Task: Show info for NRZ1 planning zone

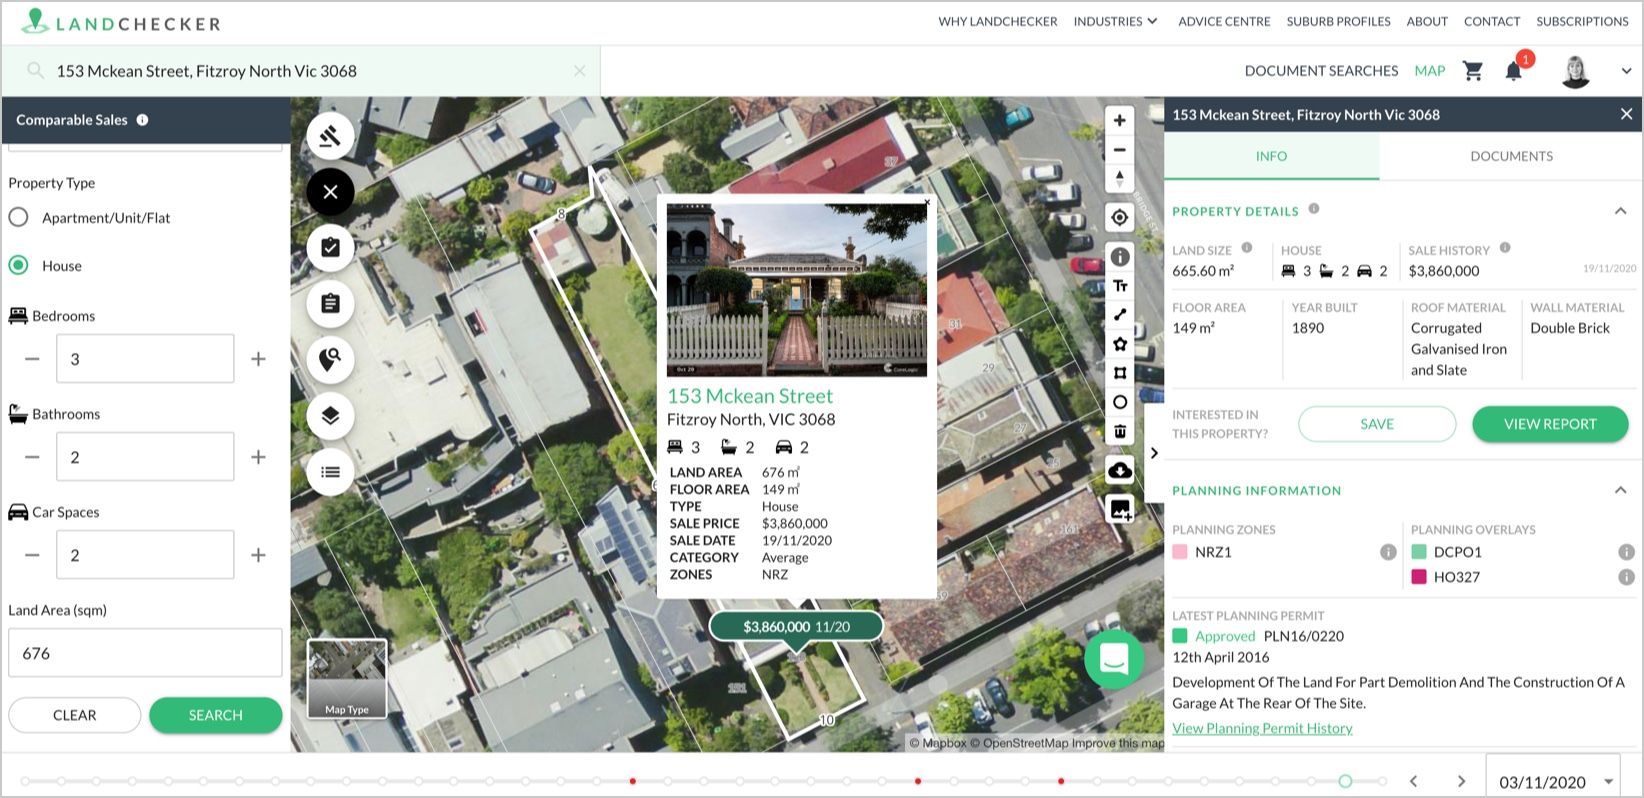Action: tap(1388, 552)
